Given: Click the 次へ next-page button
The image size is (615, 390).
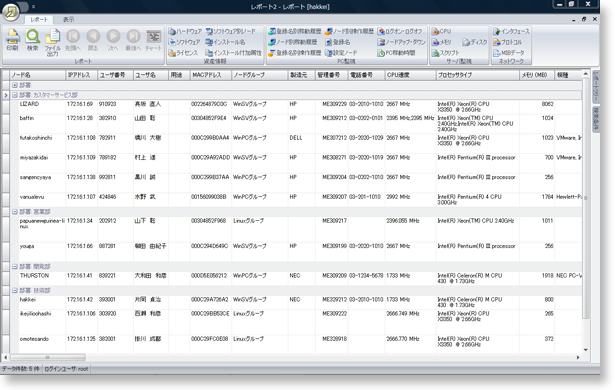Looking at the screenshot, I should [x=113, y=40].
